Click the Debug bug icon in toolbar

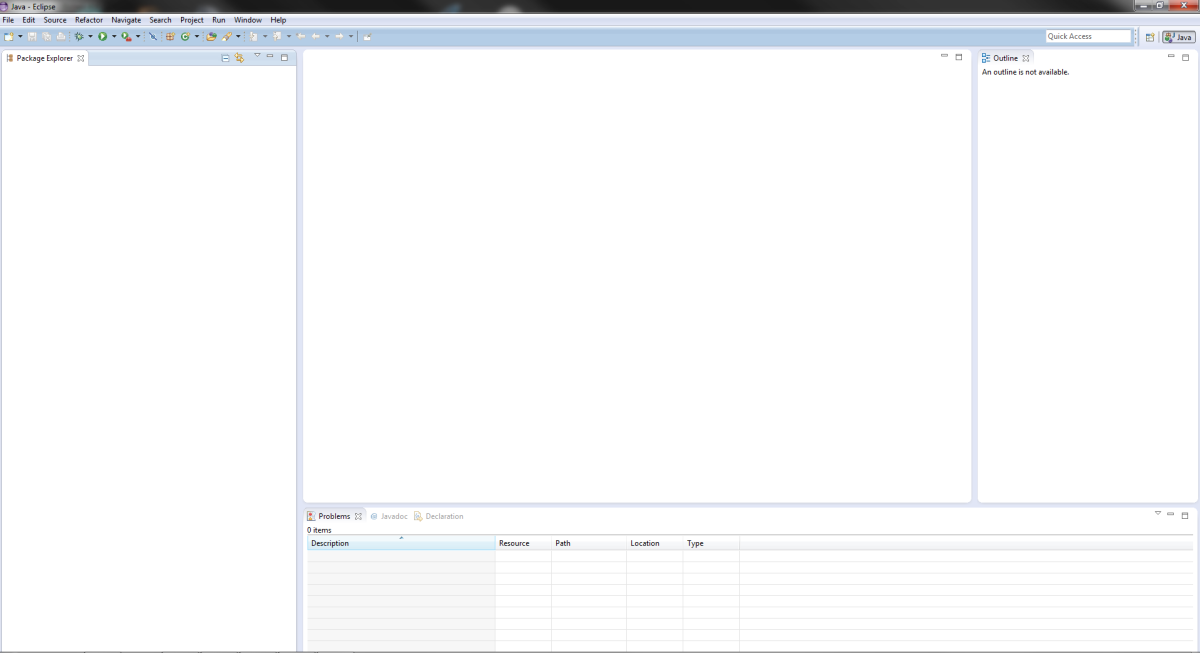[x=79, y=36]
